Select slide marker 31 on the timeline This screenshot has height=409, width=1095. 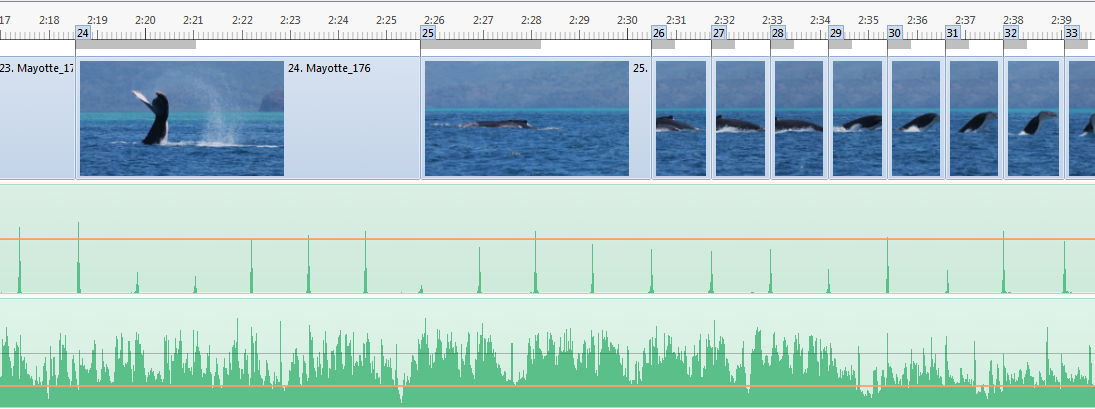(x=953, y=33)
